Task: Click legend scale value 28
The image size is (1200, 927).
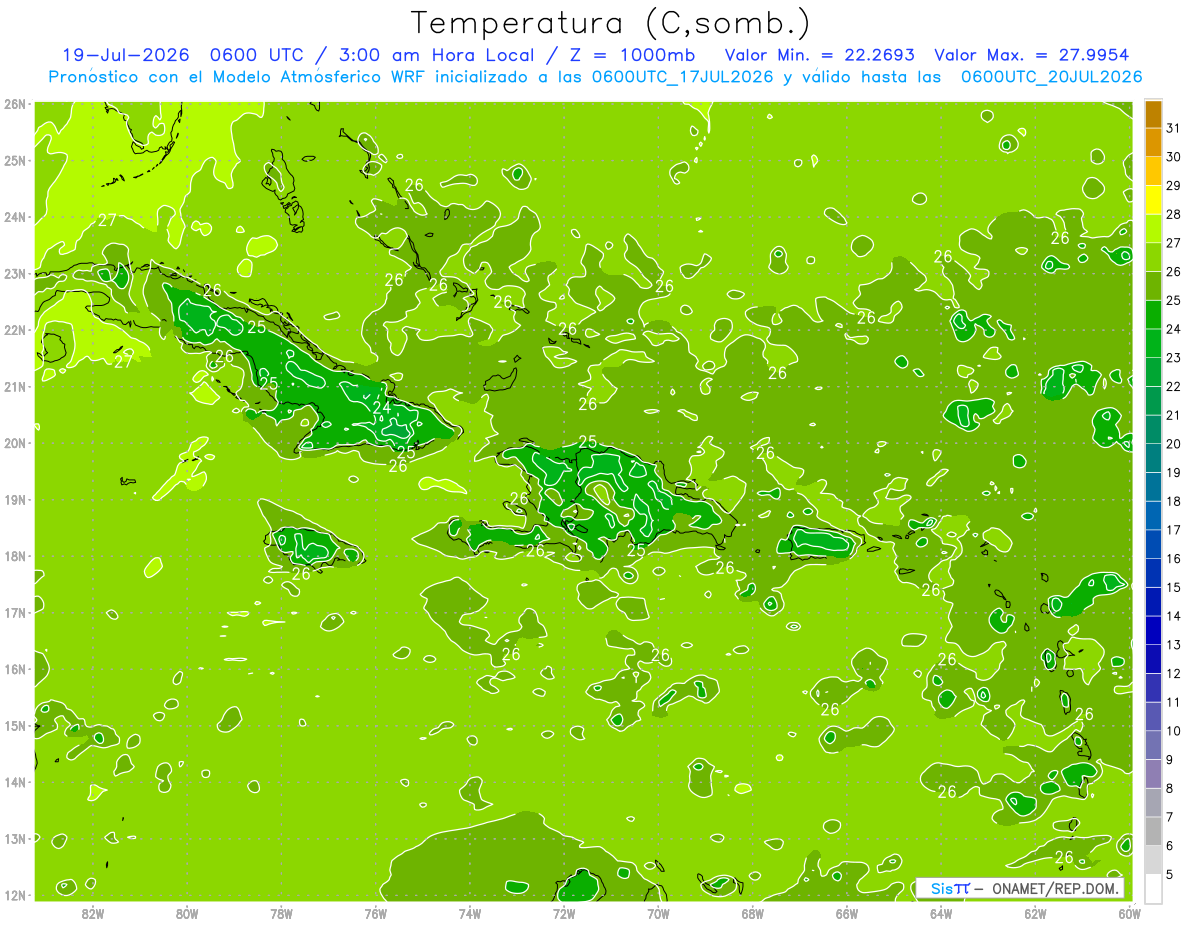Action: point(1174,214)
